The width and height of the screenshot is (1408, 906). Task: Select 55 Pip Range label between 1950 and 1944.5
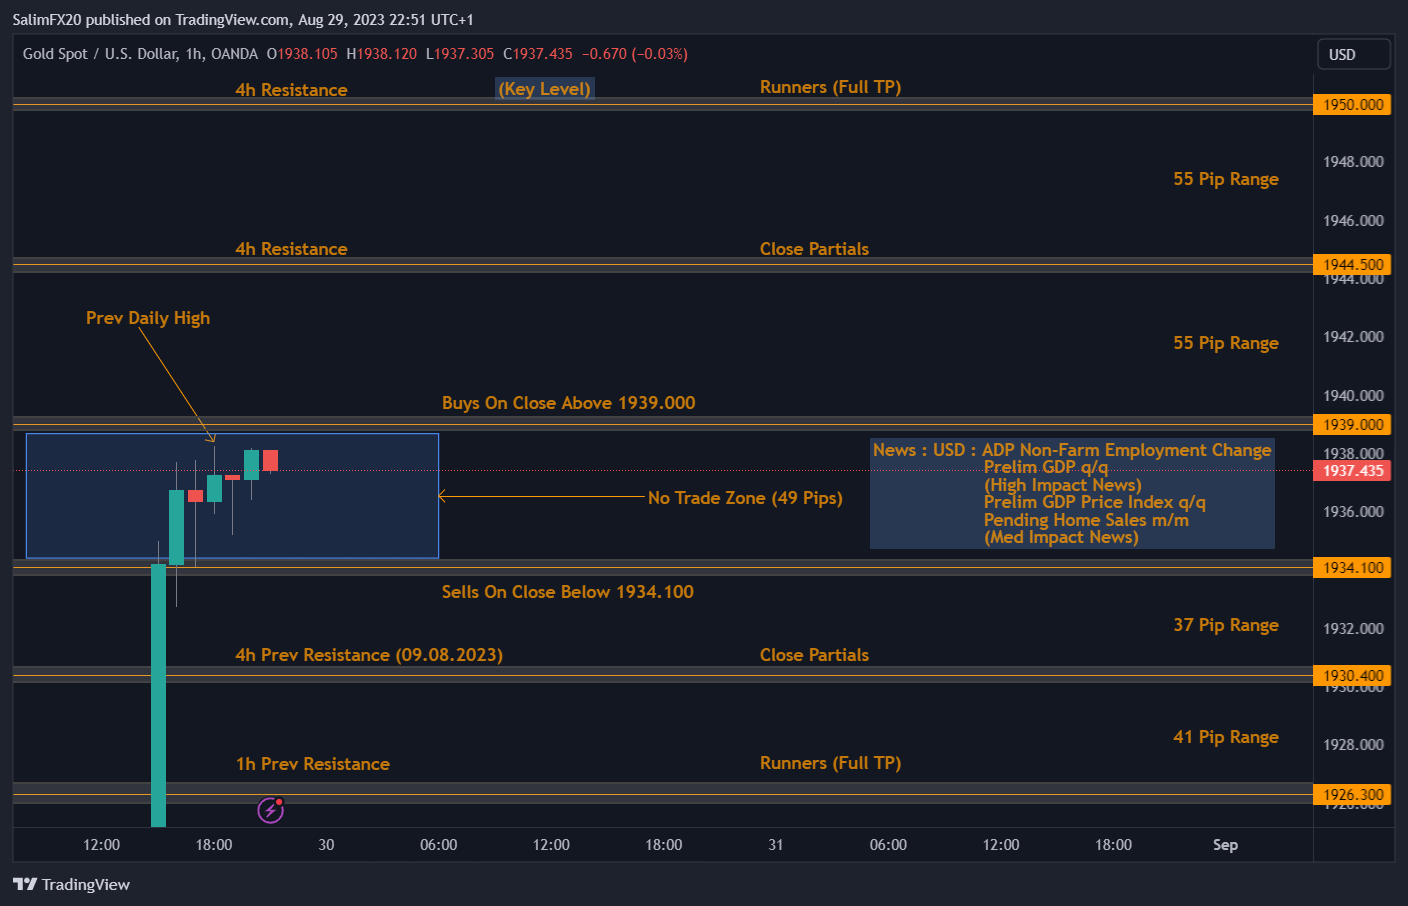1226,179
